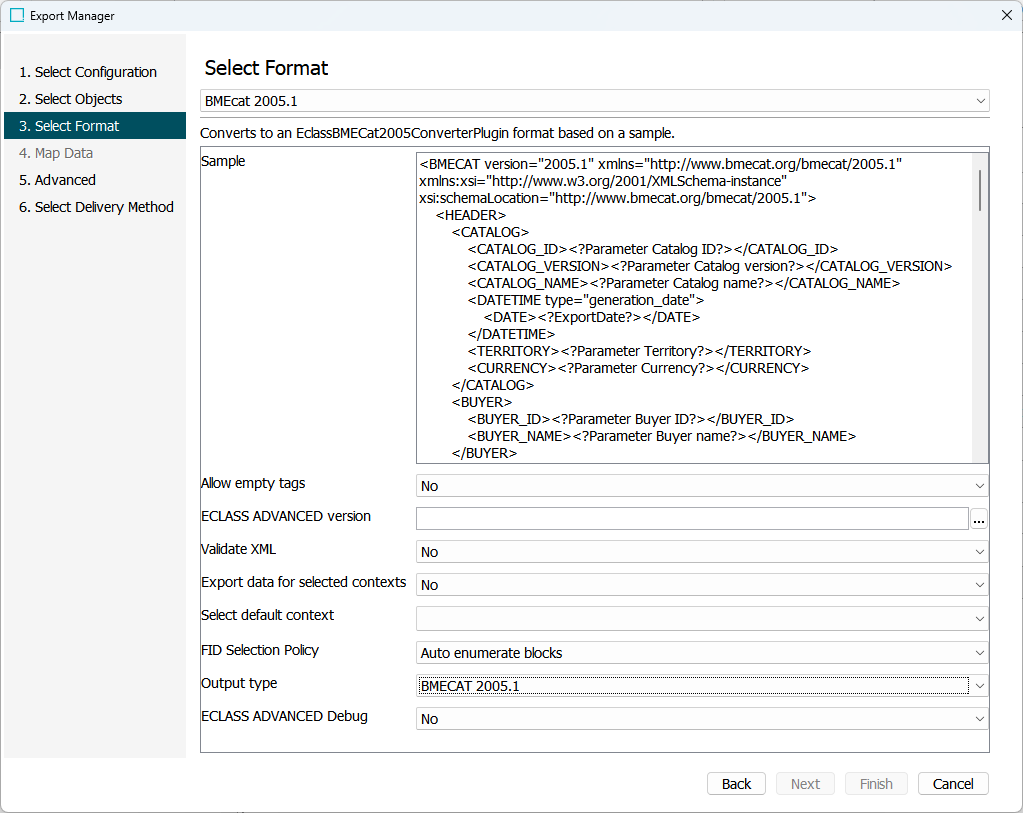This screenshot has height=813, width=1023.
Task: Click the ECLASS ADVANCED version input field
Action: [x=692, y=518]
